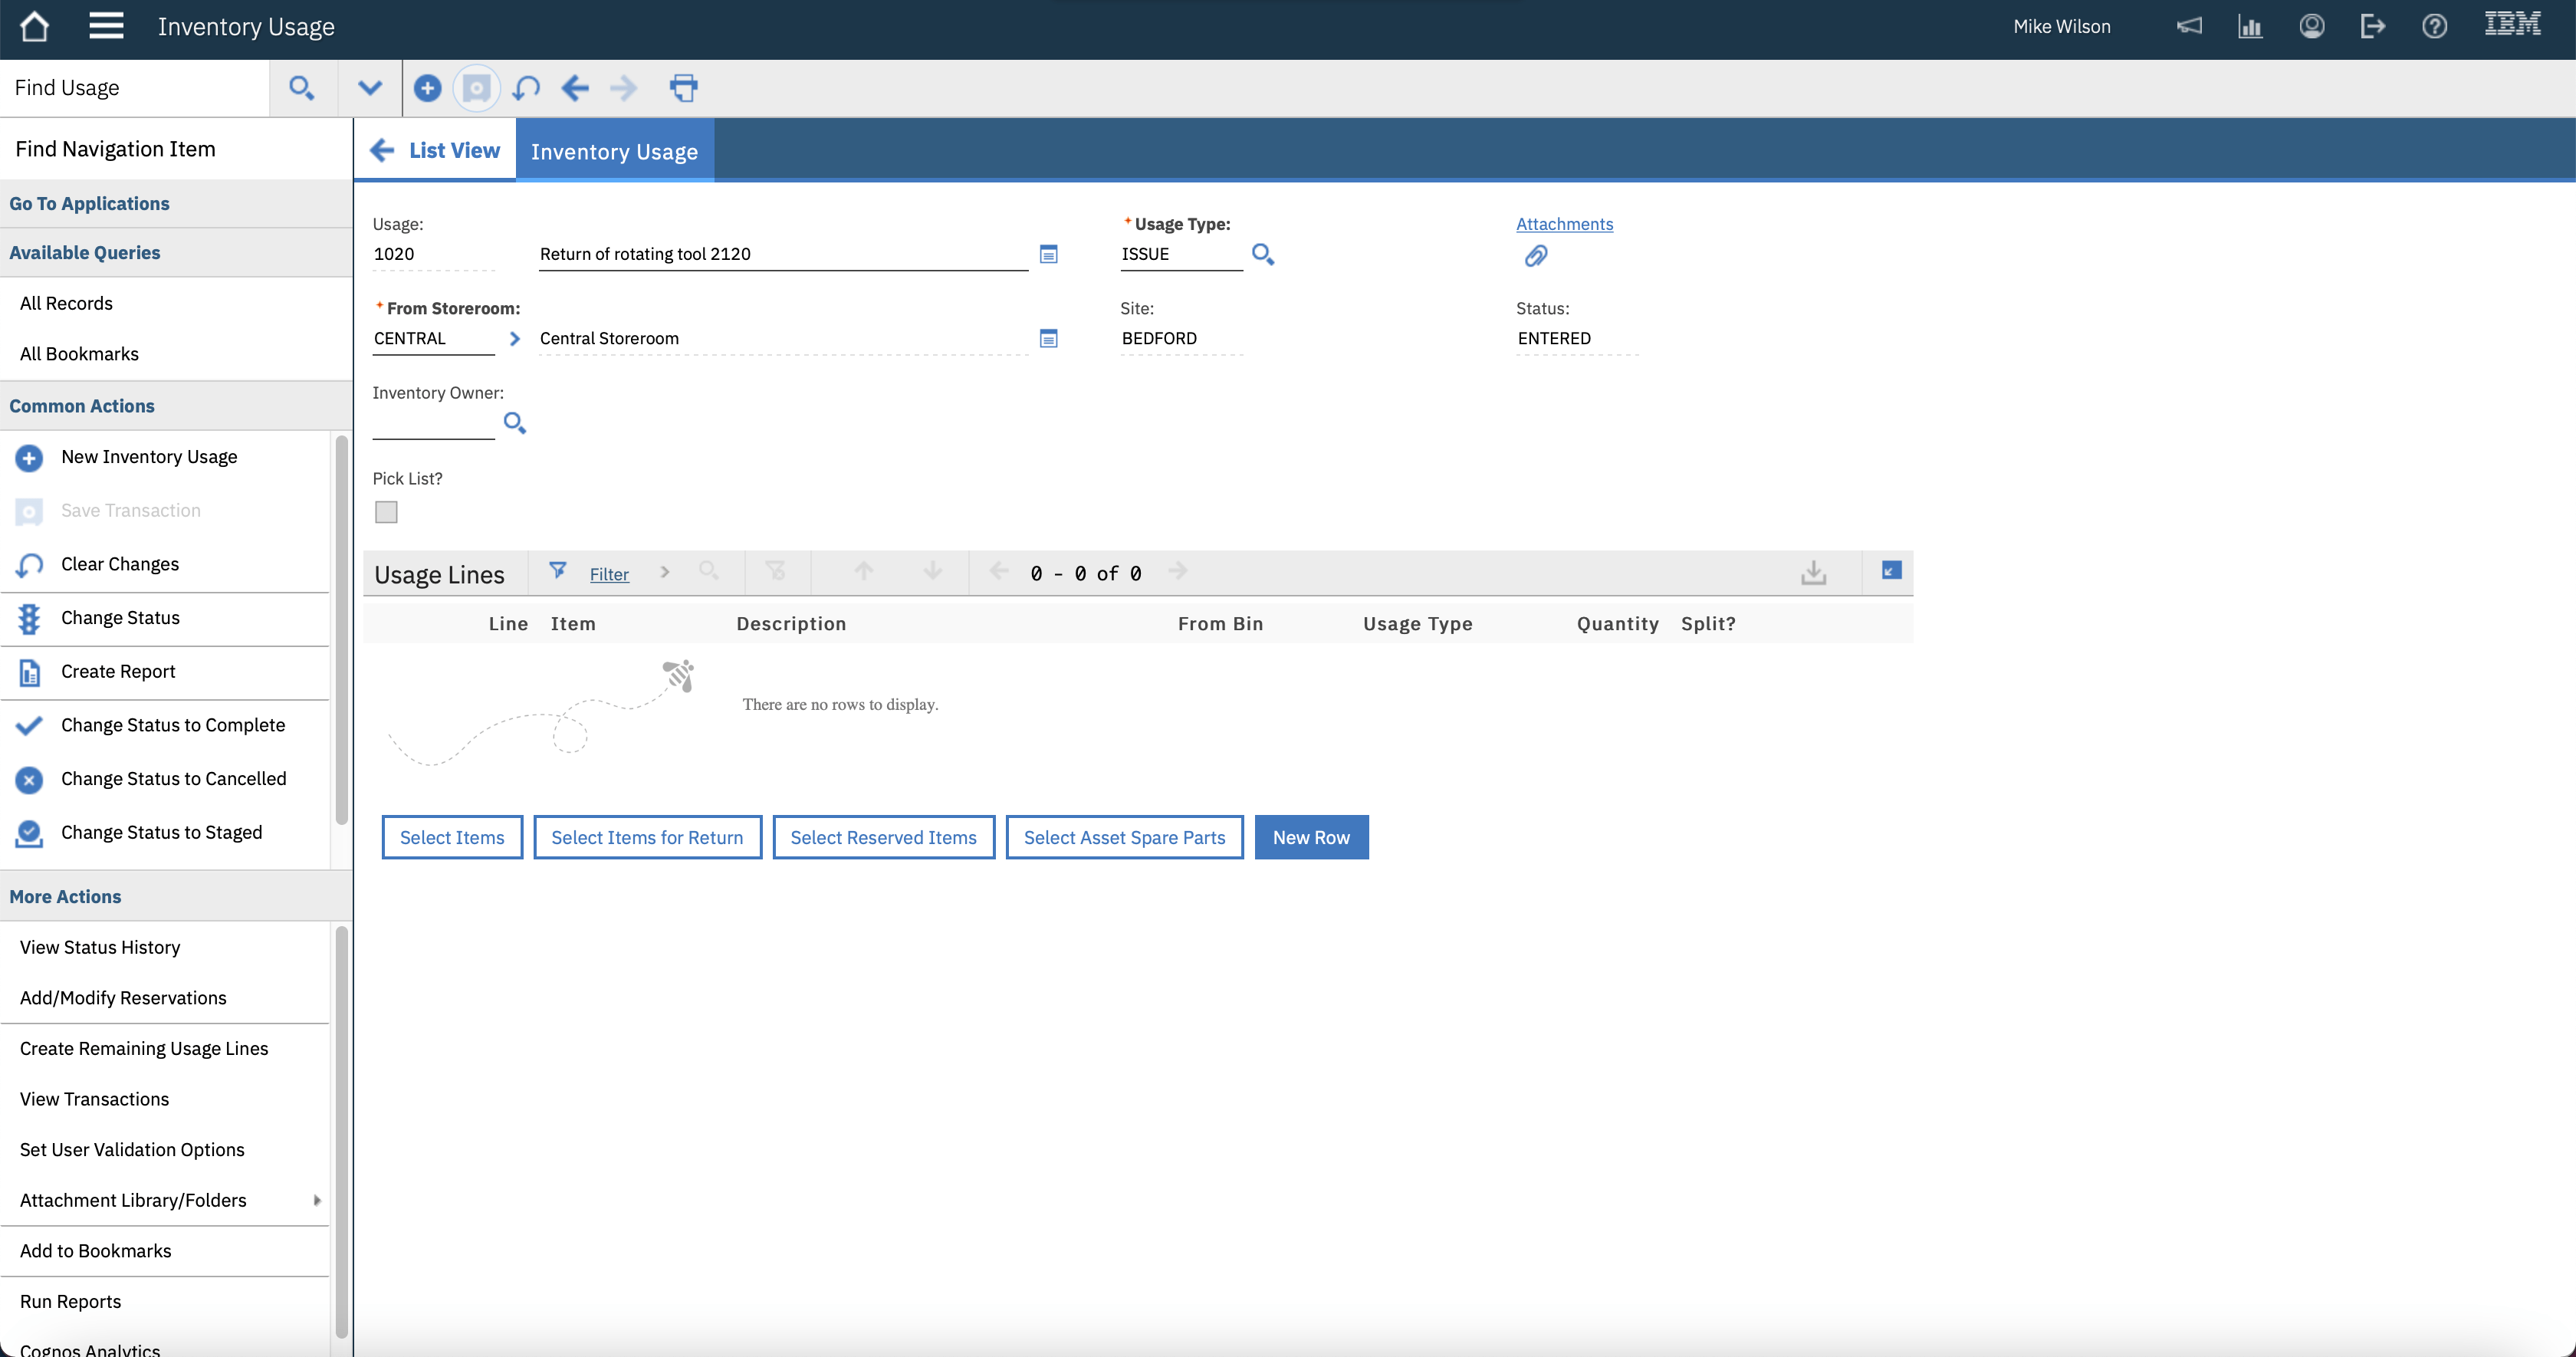Image resolution: width=2576 pixels, height=1357 pixels.
Task: Click the Select Items for Return button
Action: 648,837
